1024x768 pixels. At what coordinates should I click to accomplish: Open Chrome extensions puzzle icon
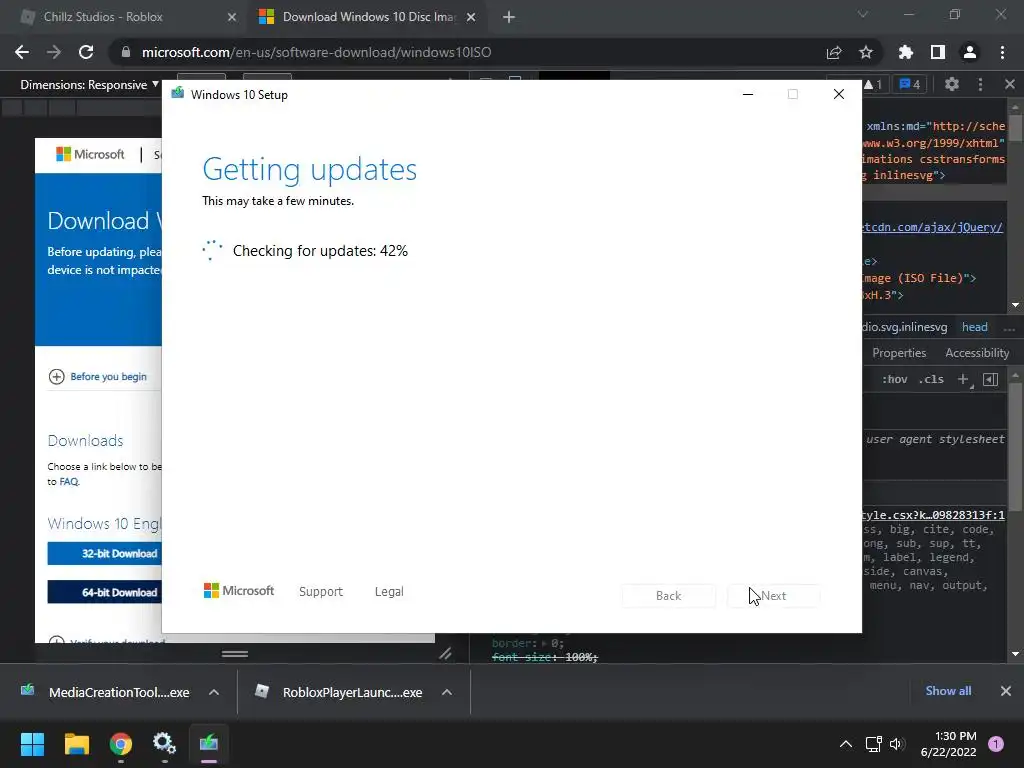pyautogui.click(x=906, y=52)
